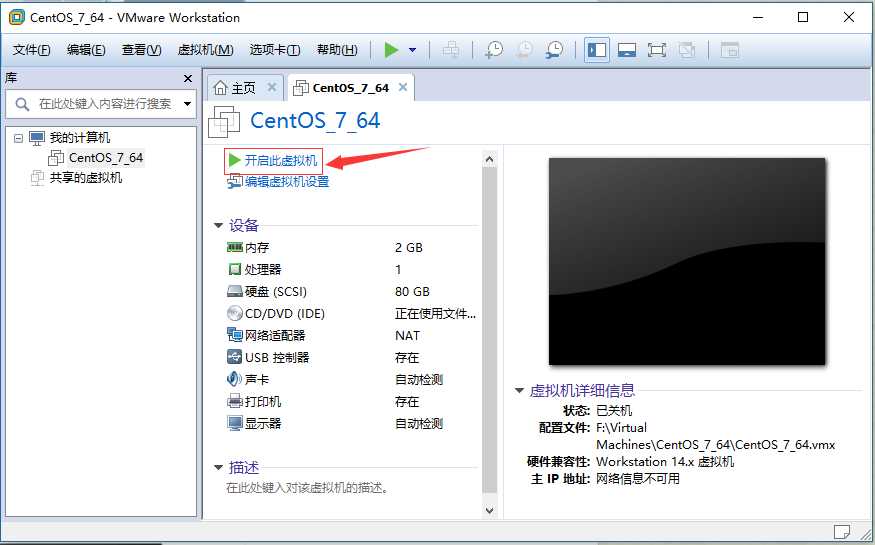The height and width of the screenshot is (545, 875).
Task: Click the green power-on play toolbar button
Action: [x=391, y=50]
